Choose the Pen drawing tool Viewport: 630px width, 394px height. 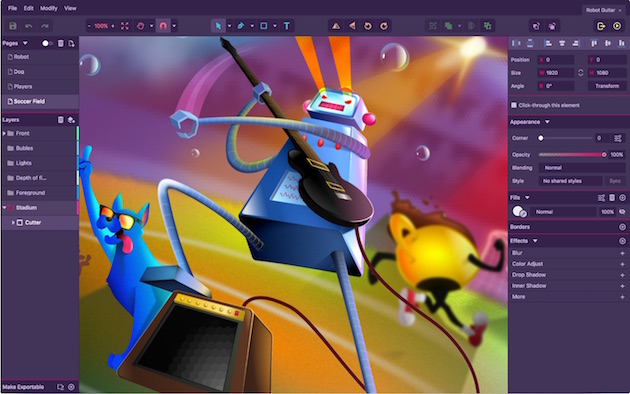pyautogui.click(x=241, y=26)
